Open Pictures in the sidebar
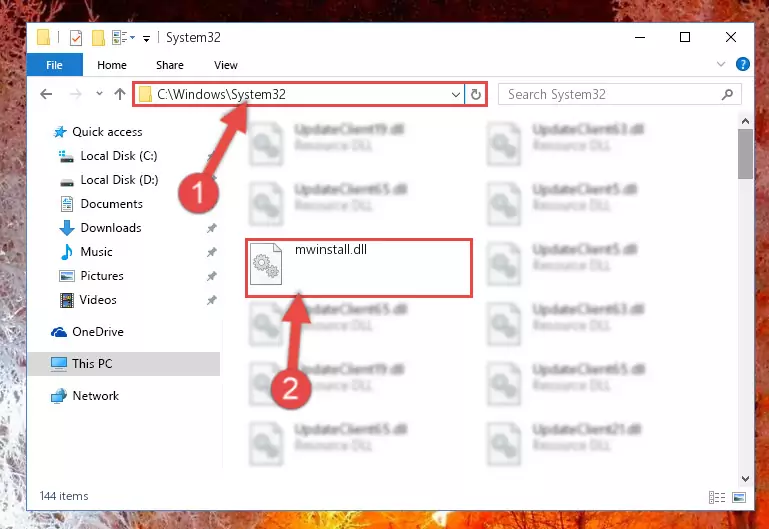This screenshot has width=769, height=529. pos(102,276)
